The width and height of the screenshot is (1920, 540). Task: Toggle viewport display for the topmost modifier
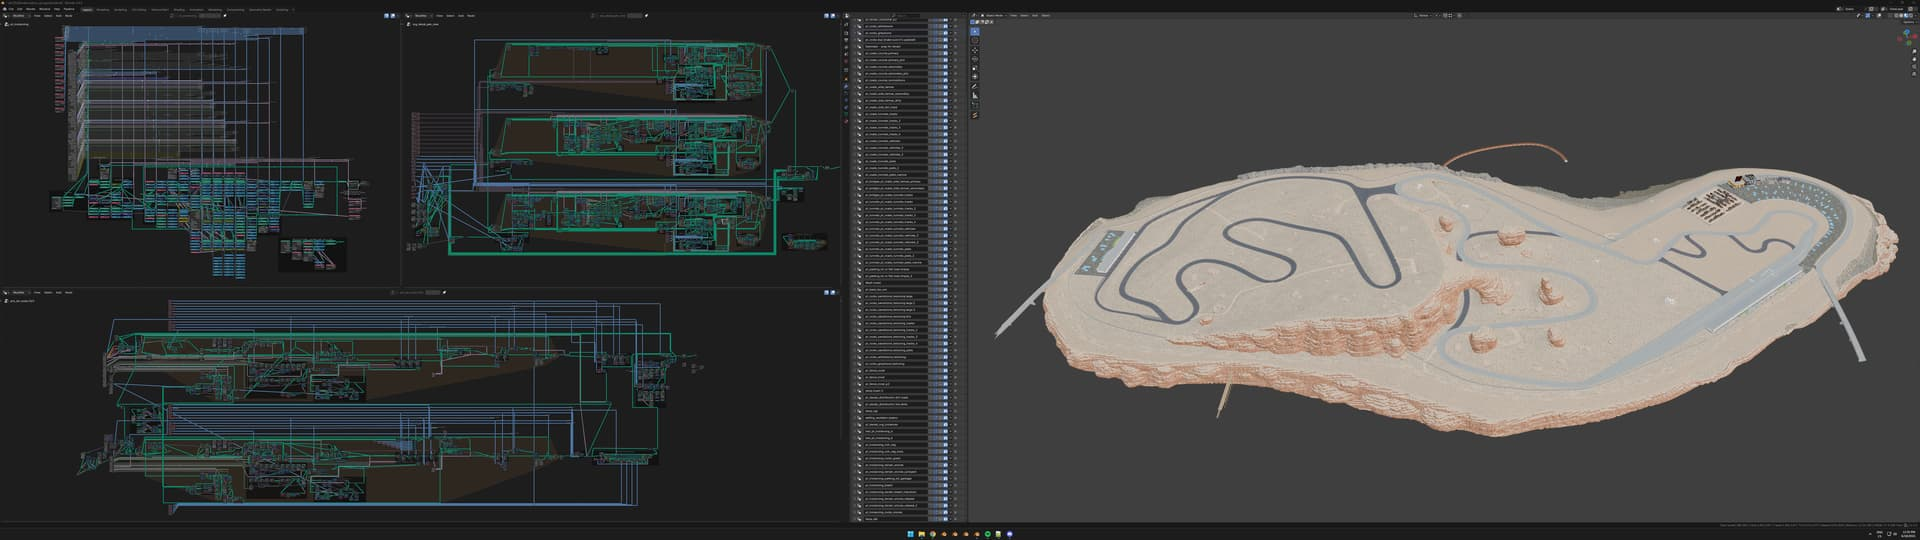tap(946, 20)
